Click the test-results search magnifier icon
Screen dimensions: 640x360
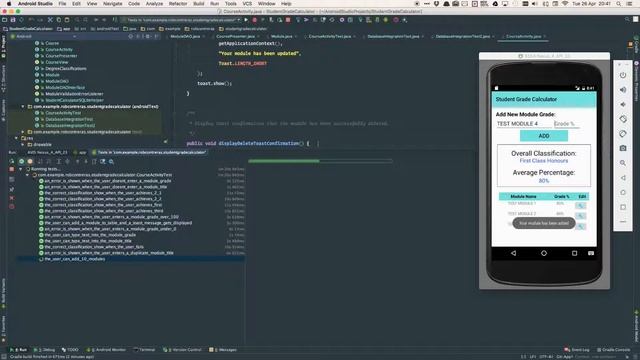(x=111, y=162)
